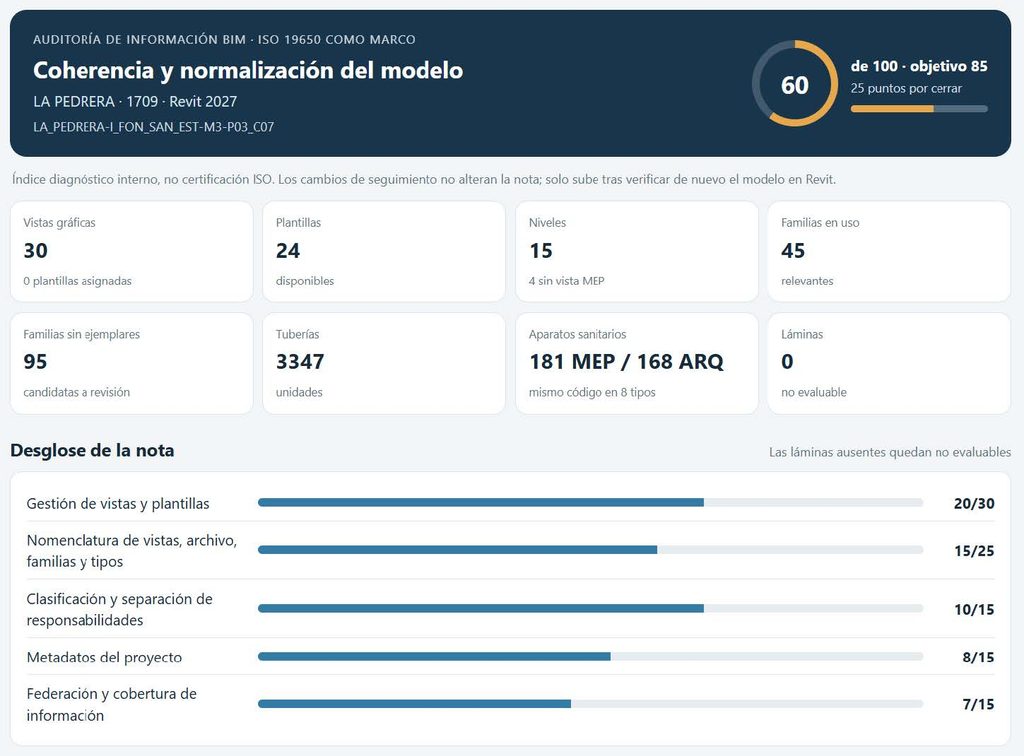Click the text "de 100 · objetivo 85"

919,66
